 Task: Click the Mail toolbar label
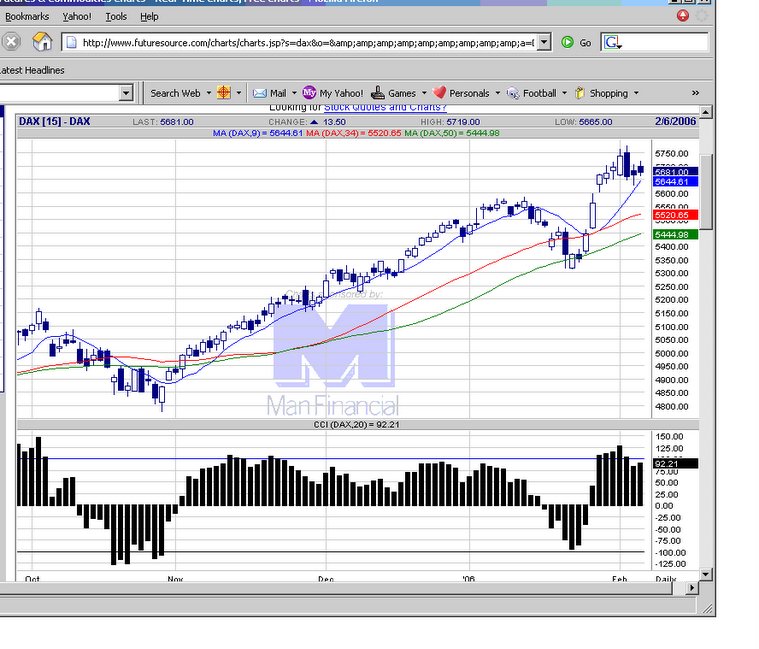278,93
